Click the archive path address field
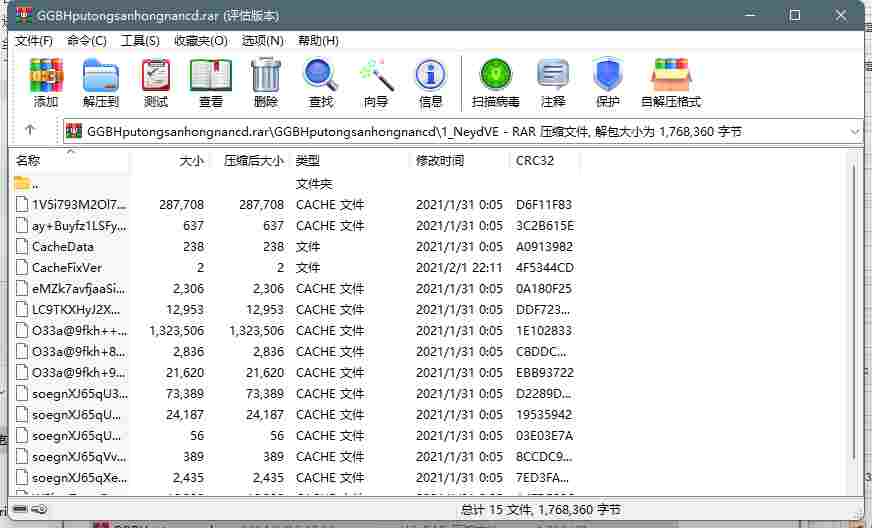 tap(463, 132)
